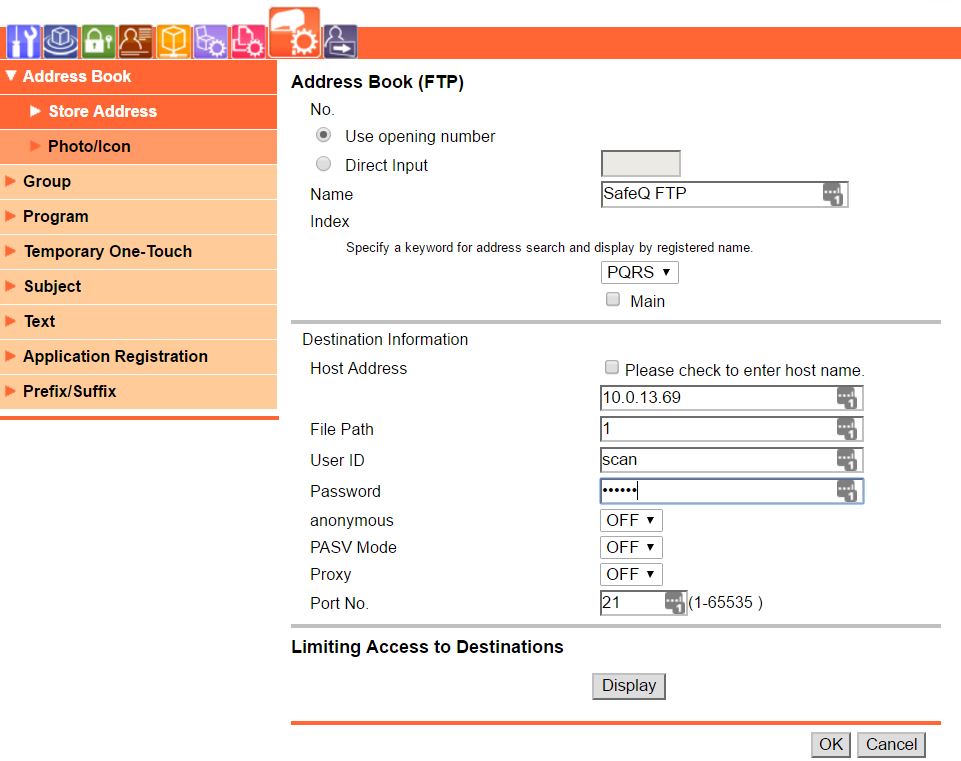
Task: Open the Proxy OFF selector
Action: 630,574
